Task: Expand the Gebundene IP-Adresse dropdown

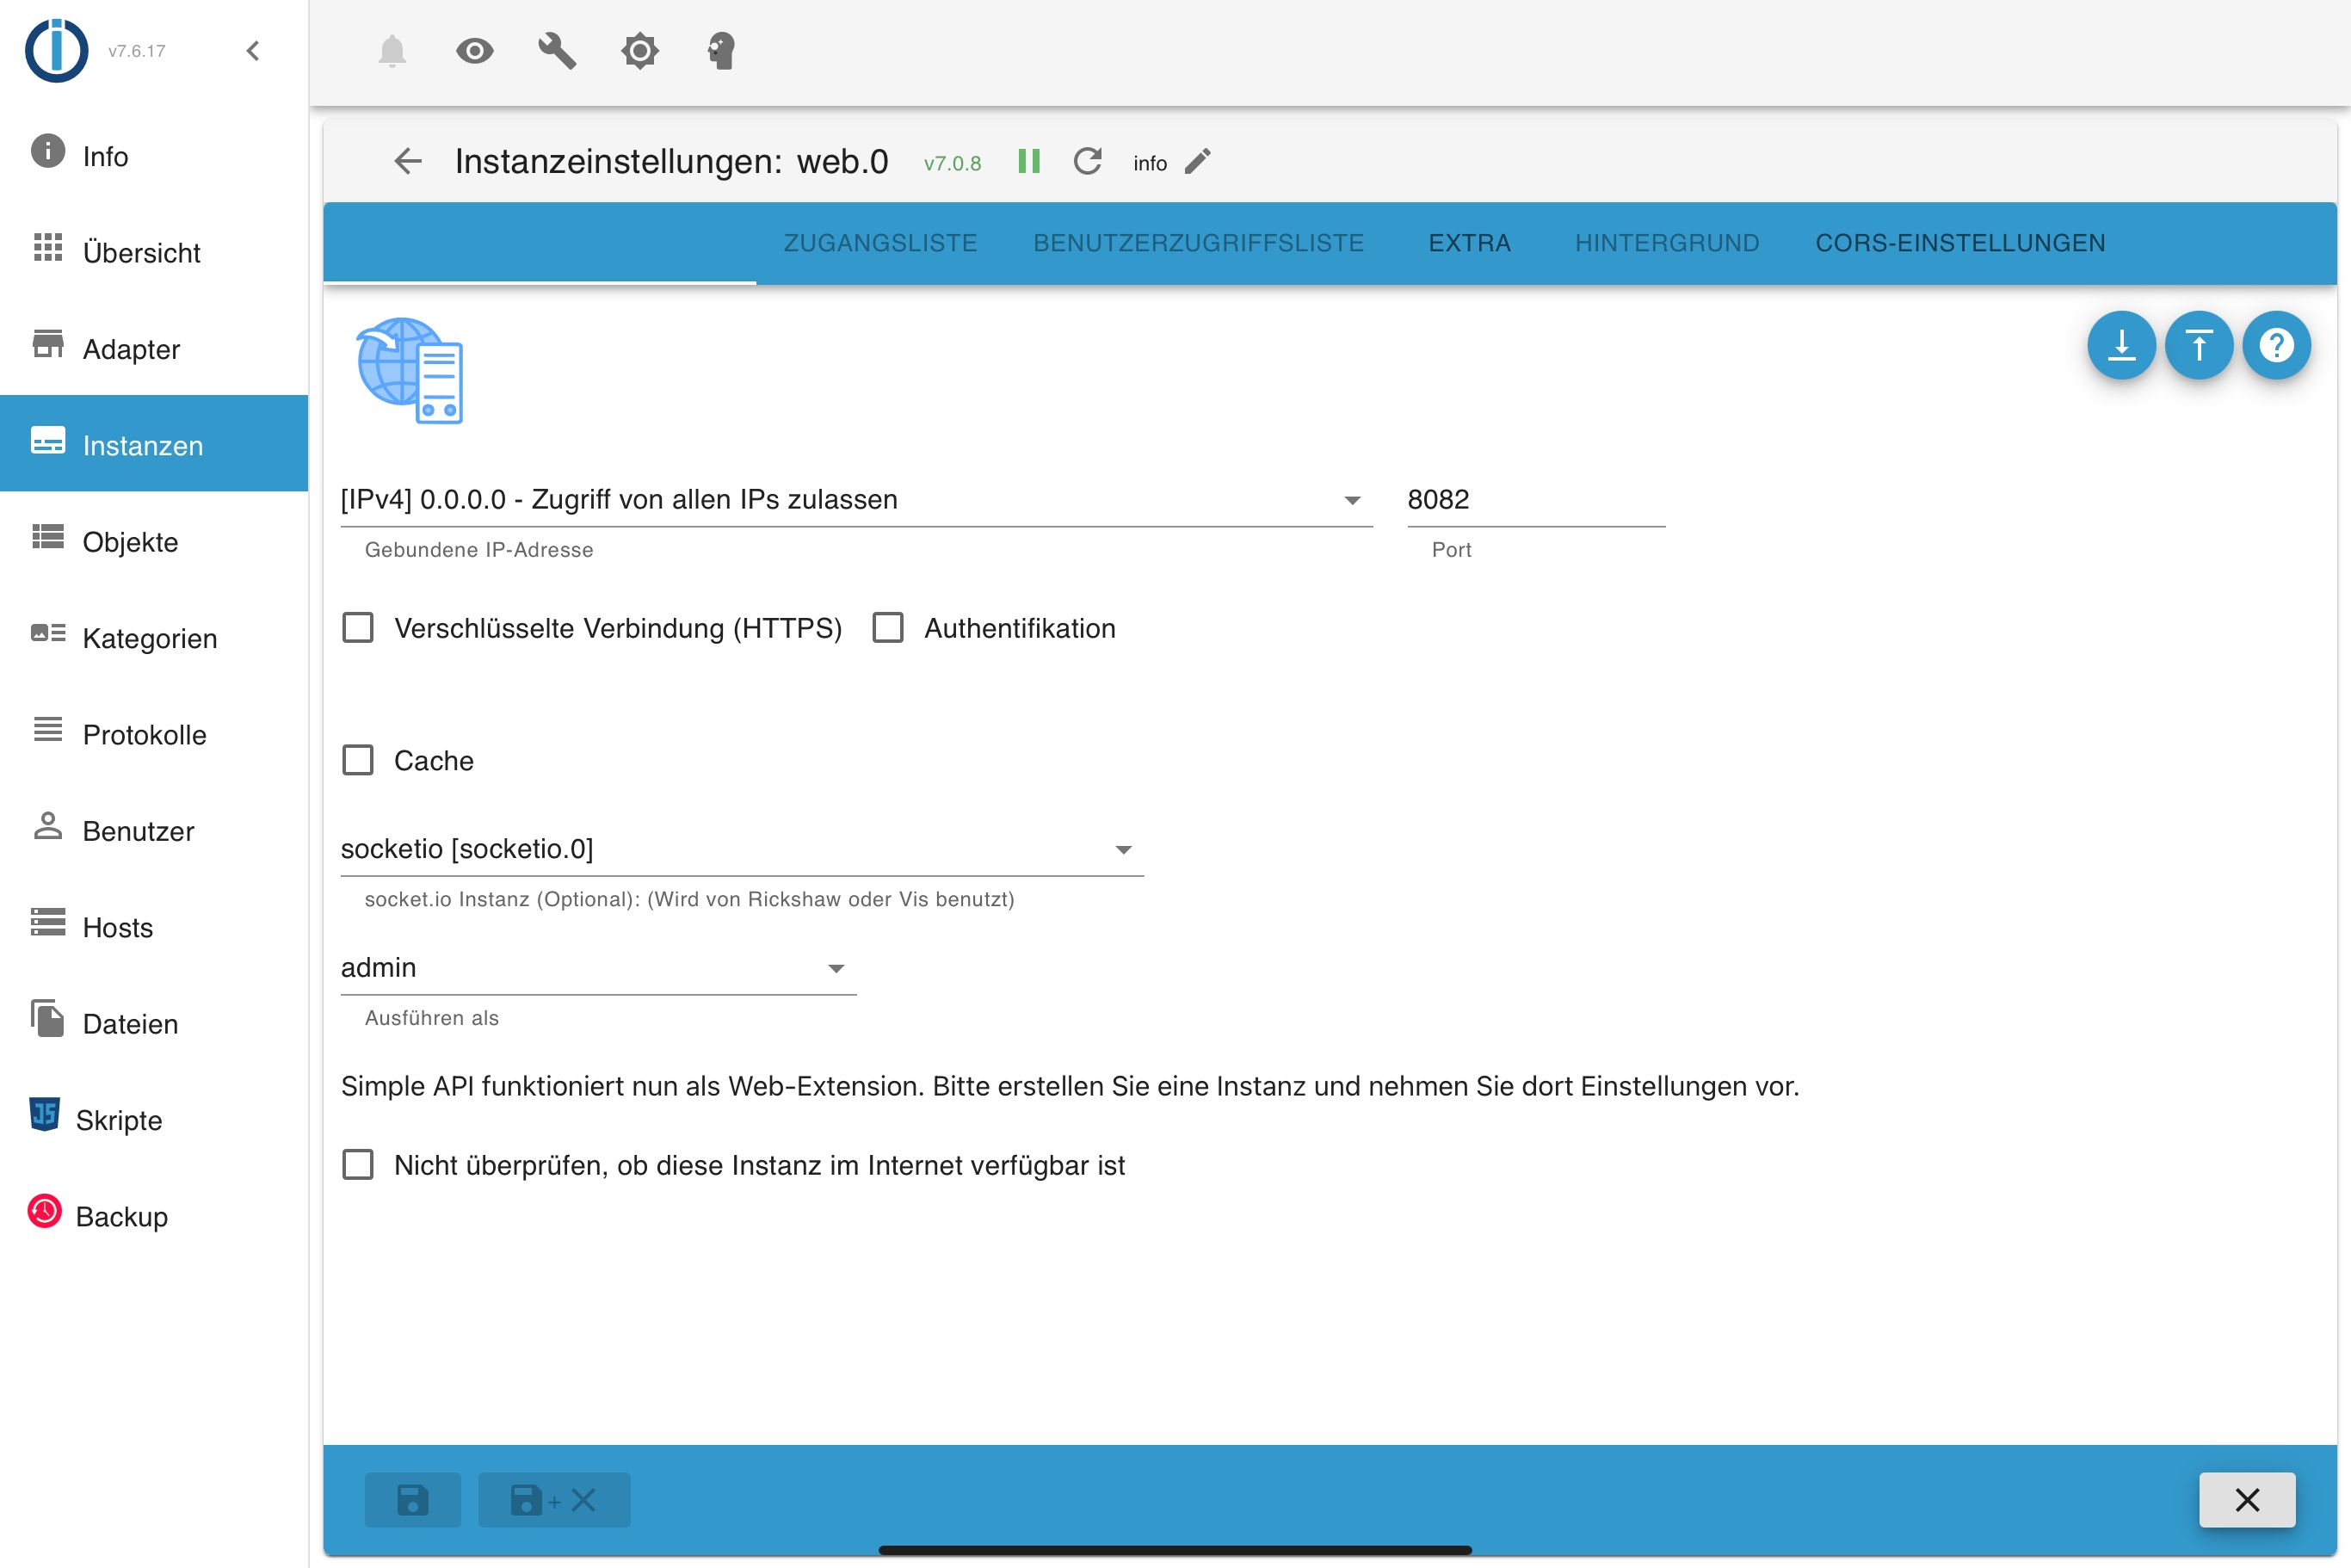Action: pos(855,500)
